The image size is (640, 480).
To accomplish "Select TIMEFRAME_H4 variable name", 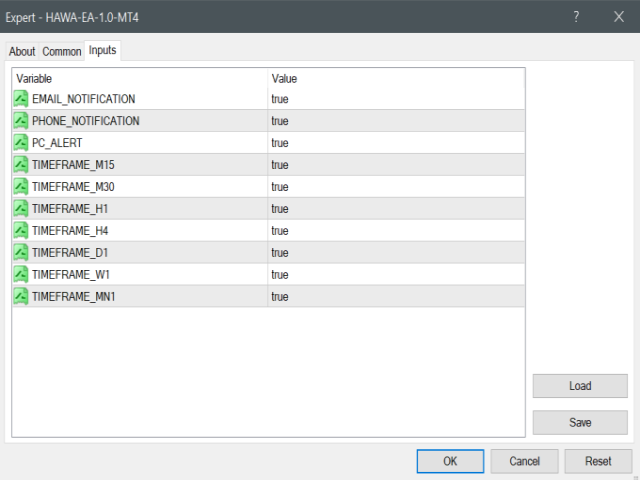I will tap(70, 231).
